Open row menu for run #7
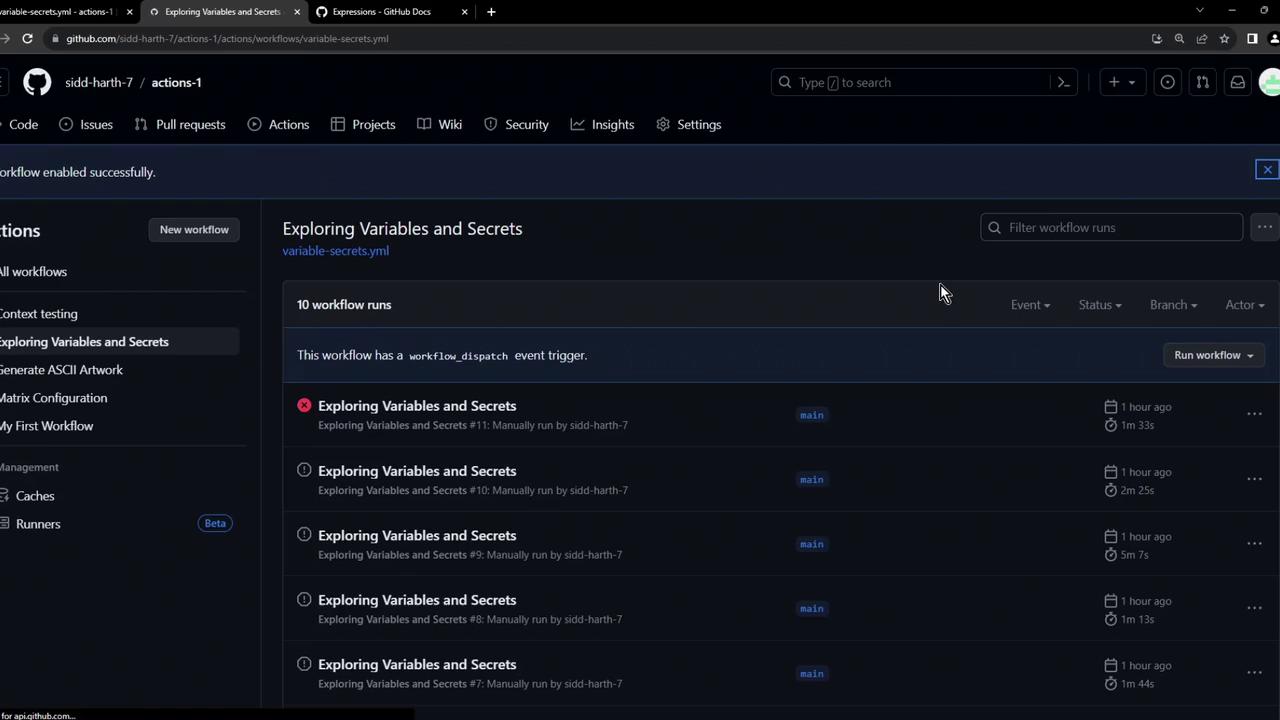The width and height of the screenshot is (1280, 720). [1254, 673]
